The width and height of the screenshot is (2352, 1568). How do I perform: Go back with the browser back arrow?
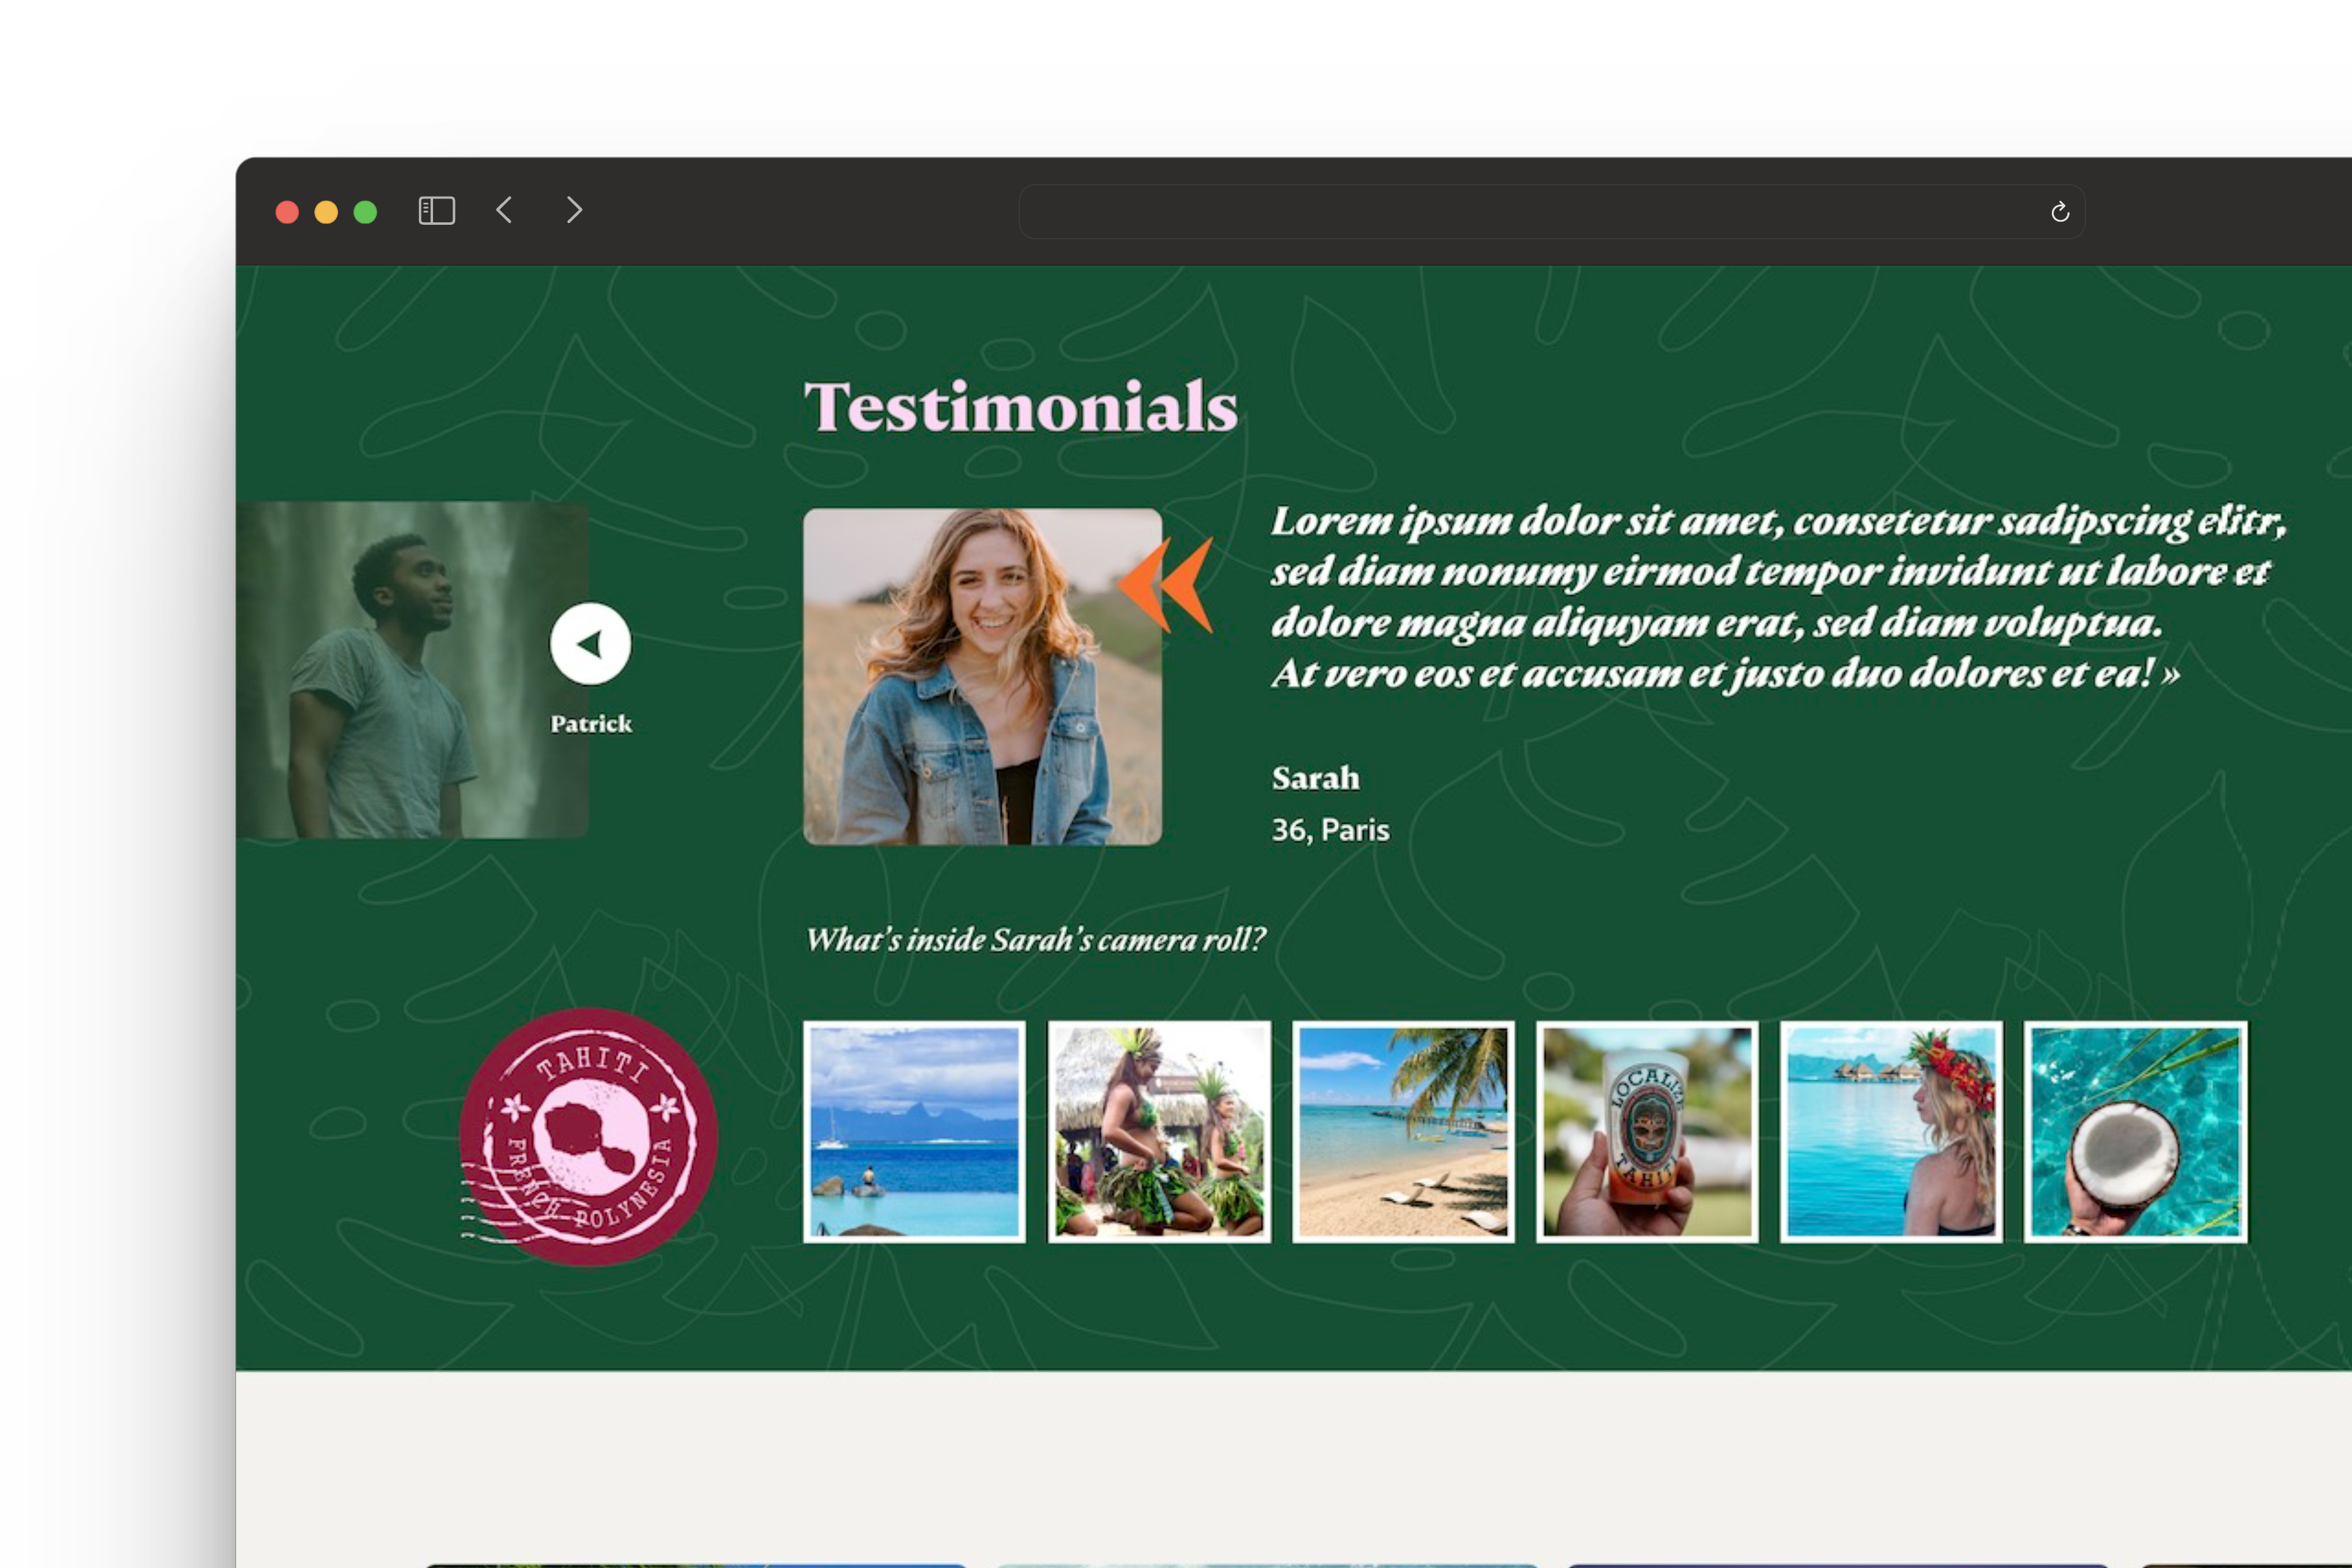coord(504,210)
